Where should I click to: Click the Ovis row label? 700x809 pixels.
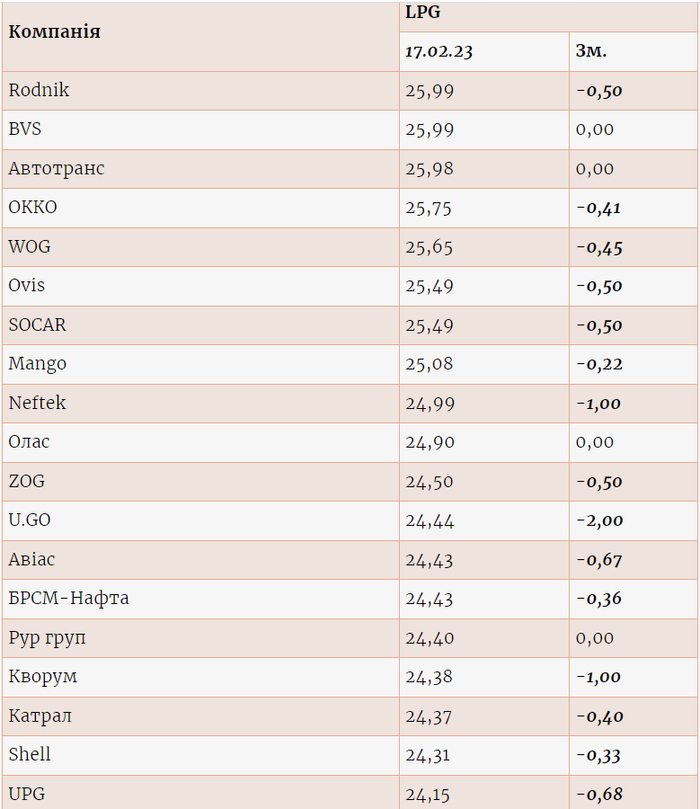[x=27, y=286]
